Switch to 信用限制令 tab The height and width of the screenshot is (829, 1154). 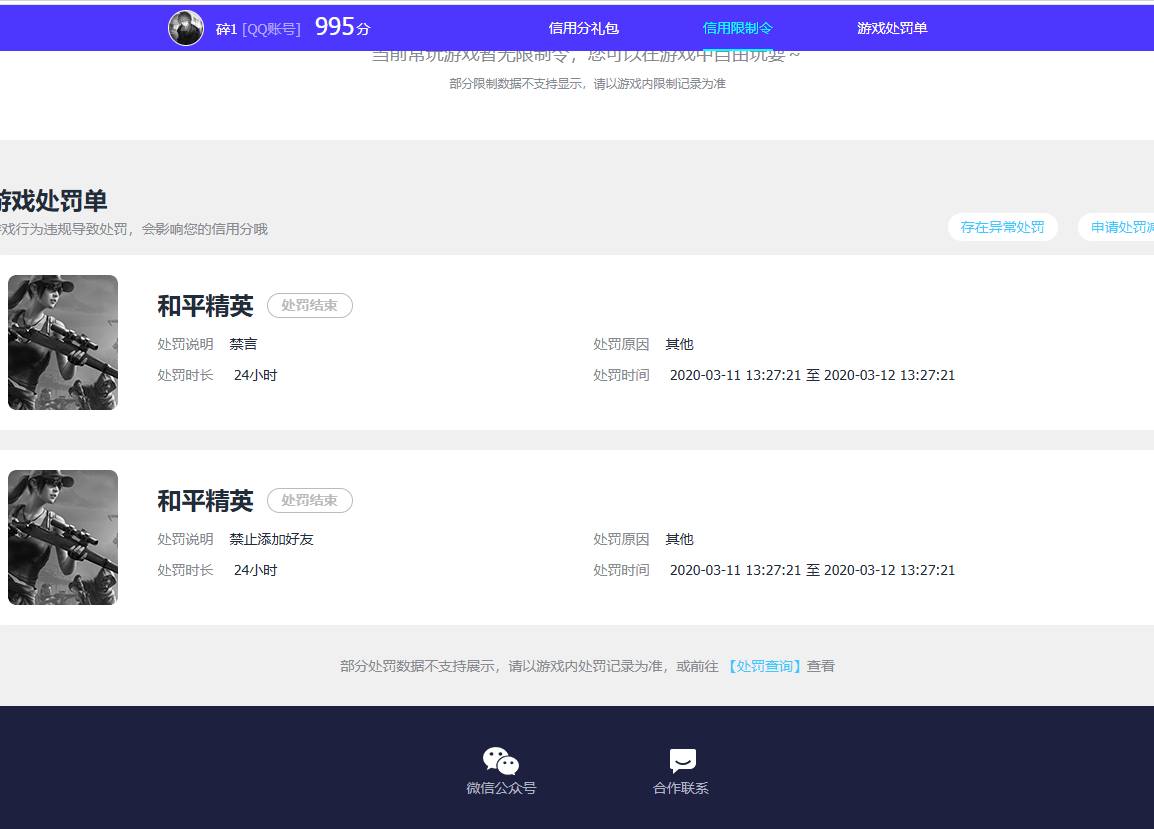coord(737,28)
